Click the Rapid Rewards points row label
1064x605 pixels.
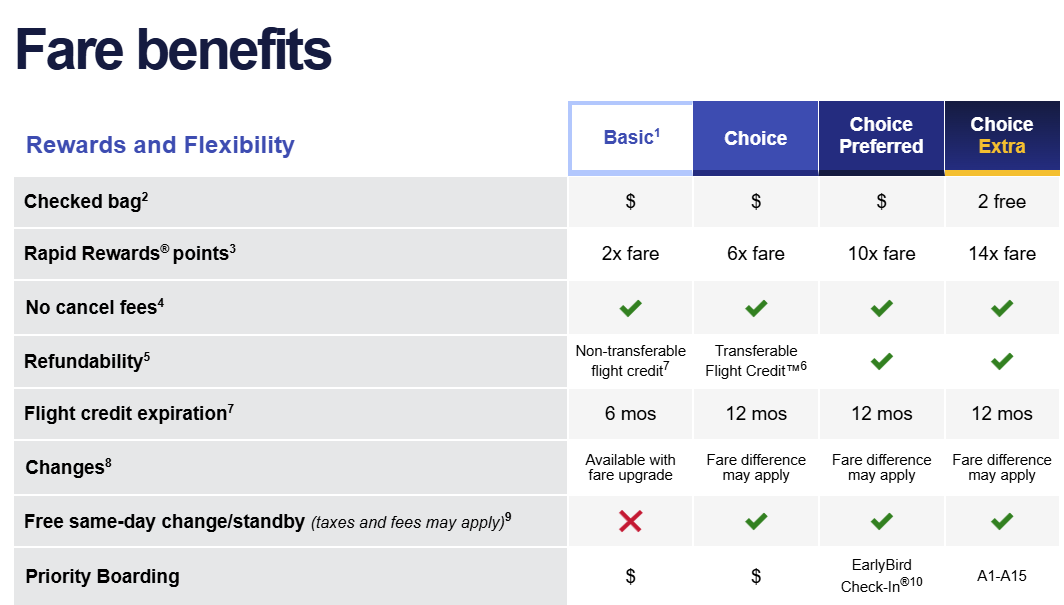[130, 253]
